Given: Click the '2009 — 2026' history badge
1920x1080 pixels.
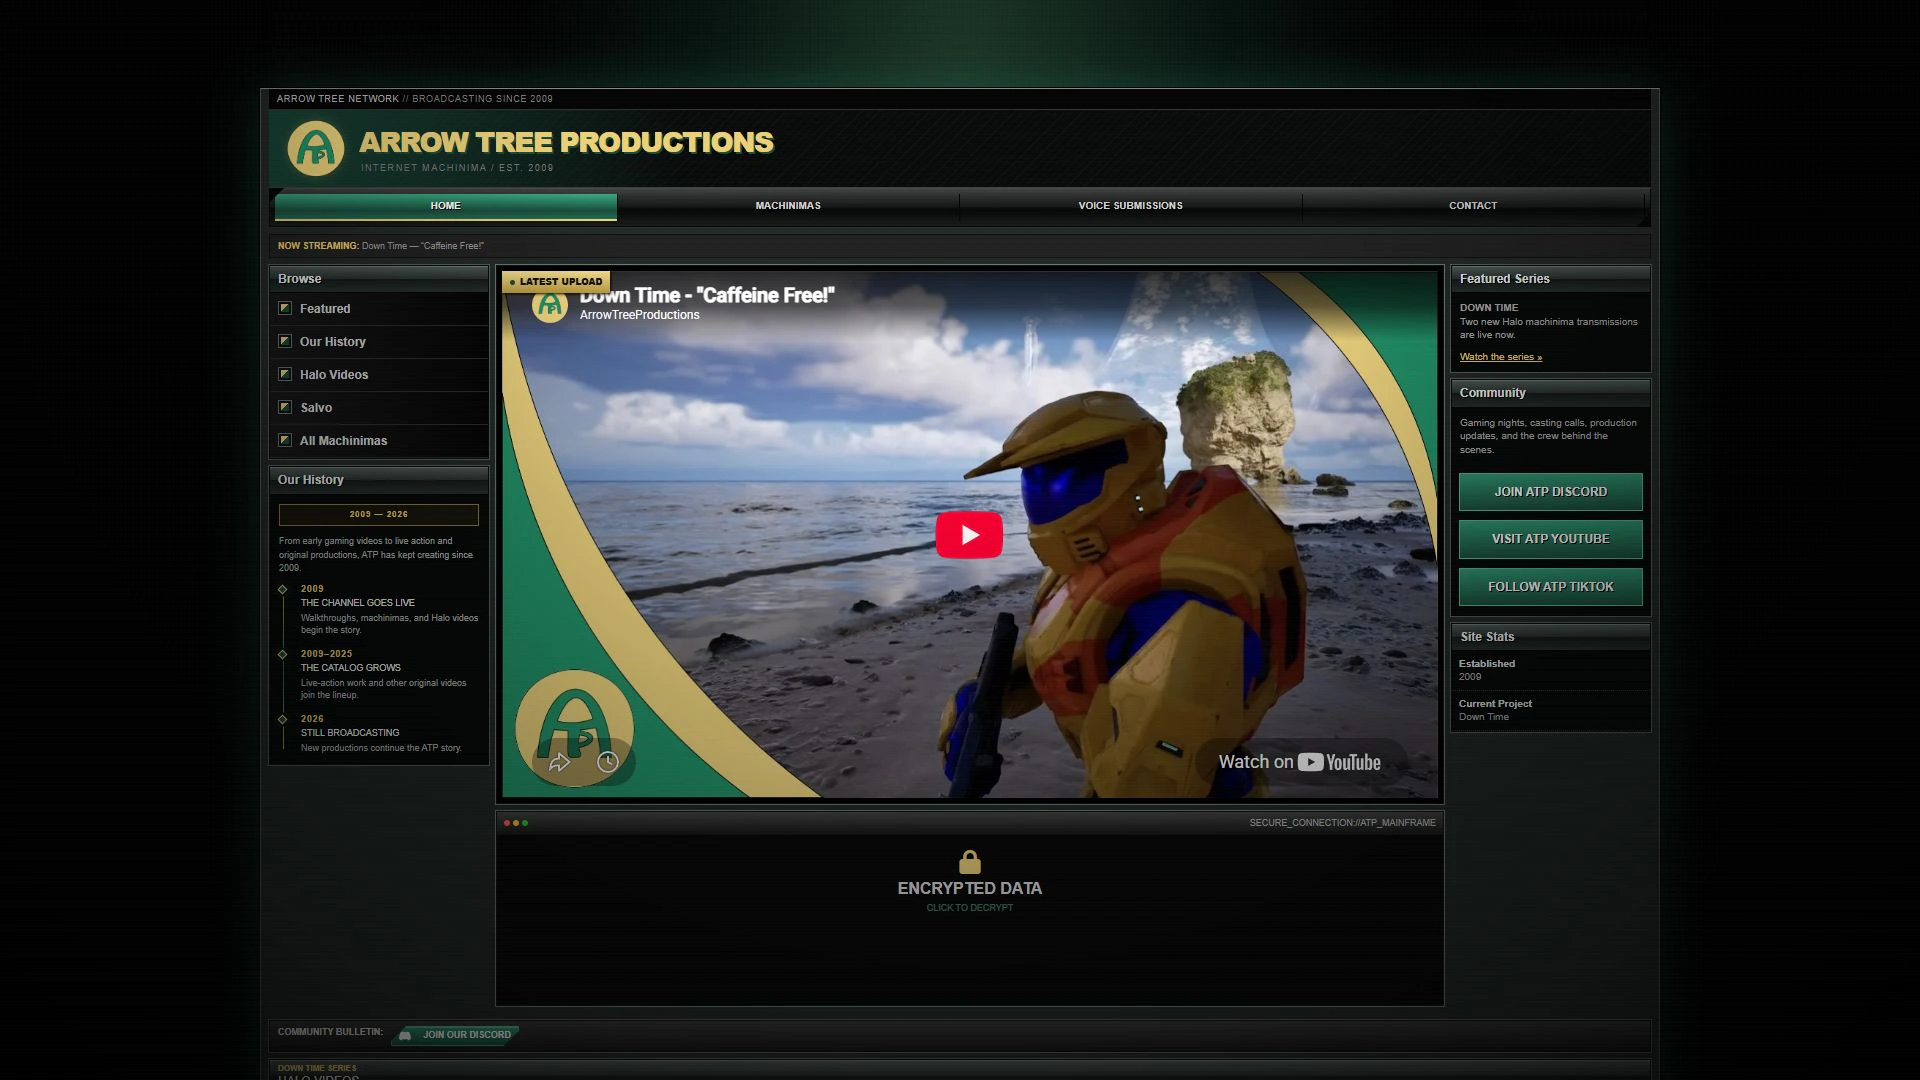Looking at the screenshot, I should pos(379,515).
